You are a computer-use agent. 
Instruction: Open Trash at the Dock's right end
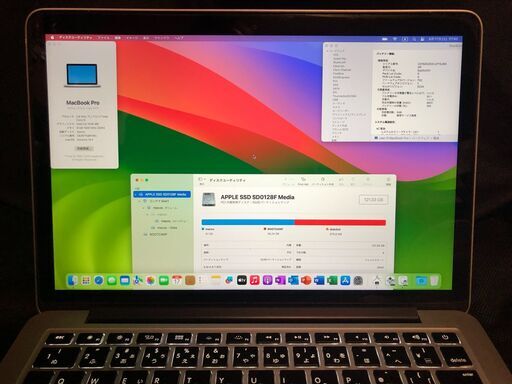(x=434, y=281)
